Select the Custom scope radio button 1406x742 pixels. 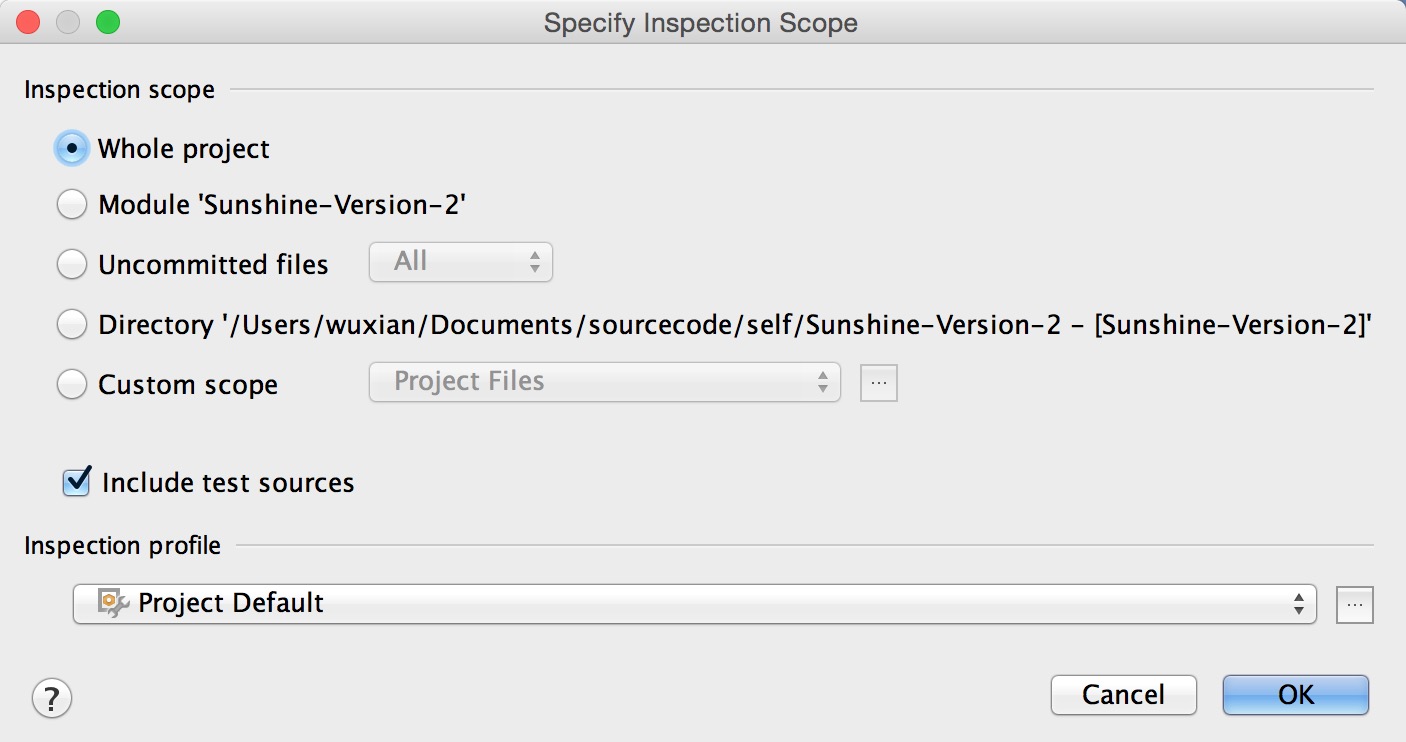point(72,384)
